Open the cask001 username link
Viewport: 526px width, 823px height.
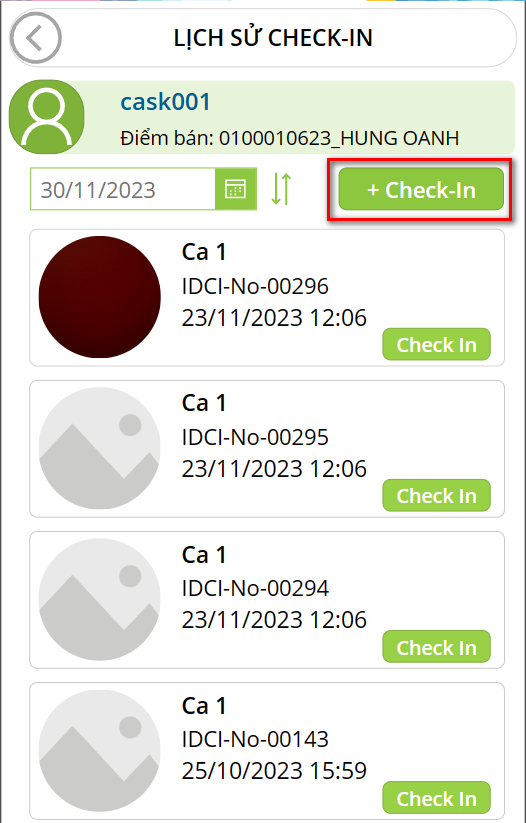(165, 102)
